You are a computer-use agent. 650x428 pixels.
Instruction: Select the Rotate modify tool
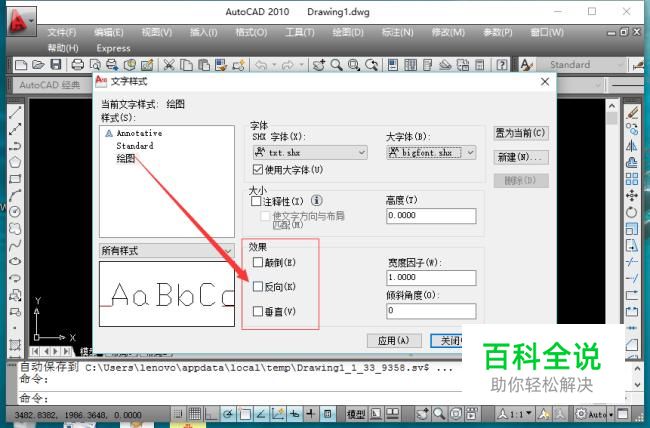tap(632, 212)
